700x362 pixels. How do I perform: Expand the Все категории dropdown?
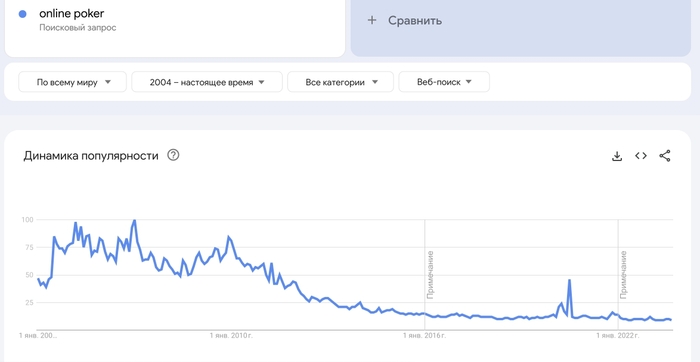(341, 82)
